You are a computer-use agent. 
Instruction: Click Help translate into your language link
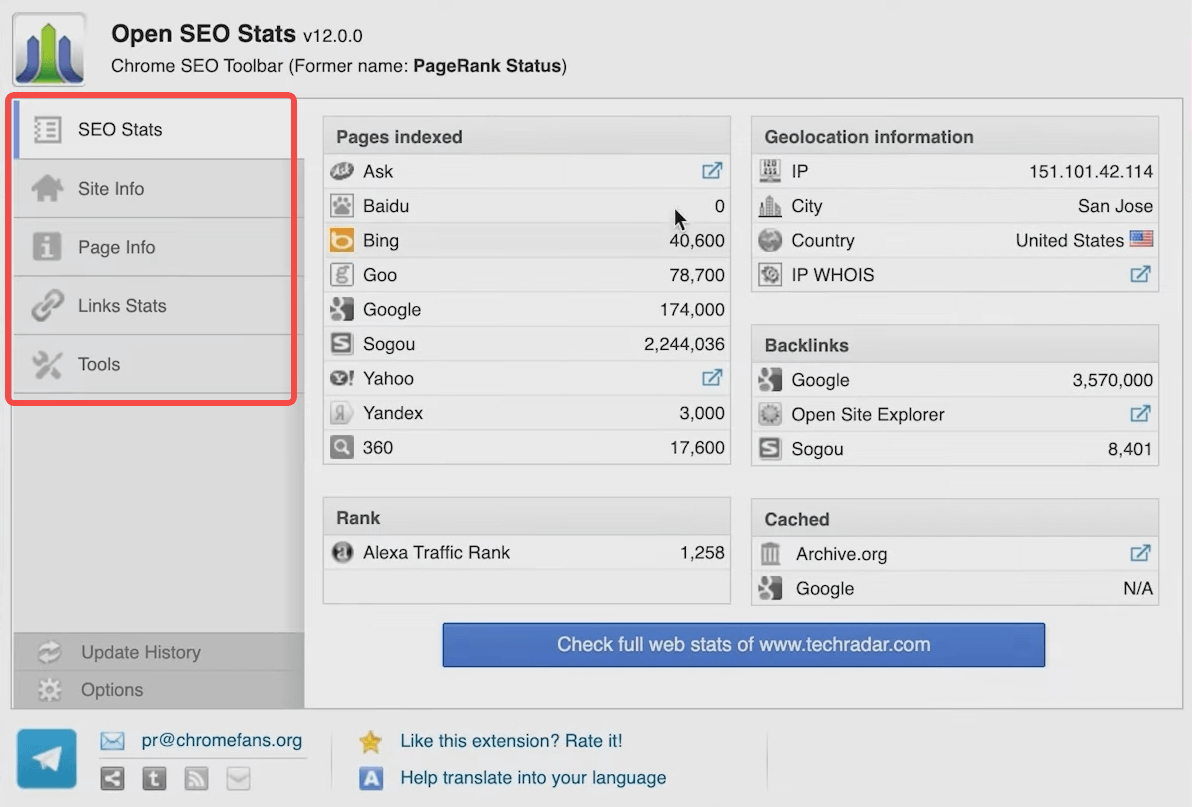[533, 777]
